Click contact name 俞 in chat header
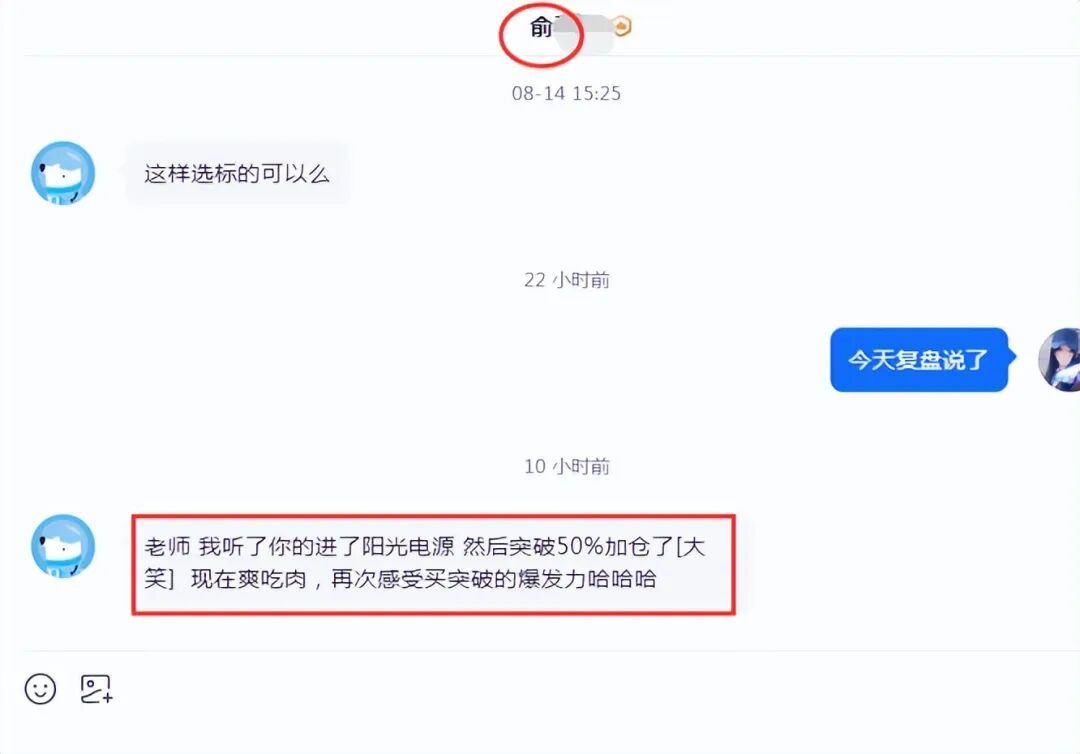The image size is (1080, 754). point(541,28)
